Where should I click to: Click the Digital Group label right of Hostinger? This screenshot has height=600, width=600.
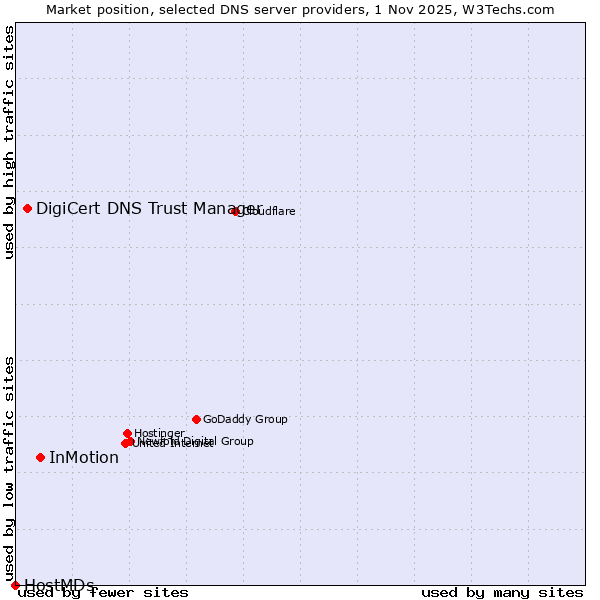218,441
